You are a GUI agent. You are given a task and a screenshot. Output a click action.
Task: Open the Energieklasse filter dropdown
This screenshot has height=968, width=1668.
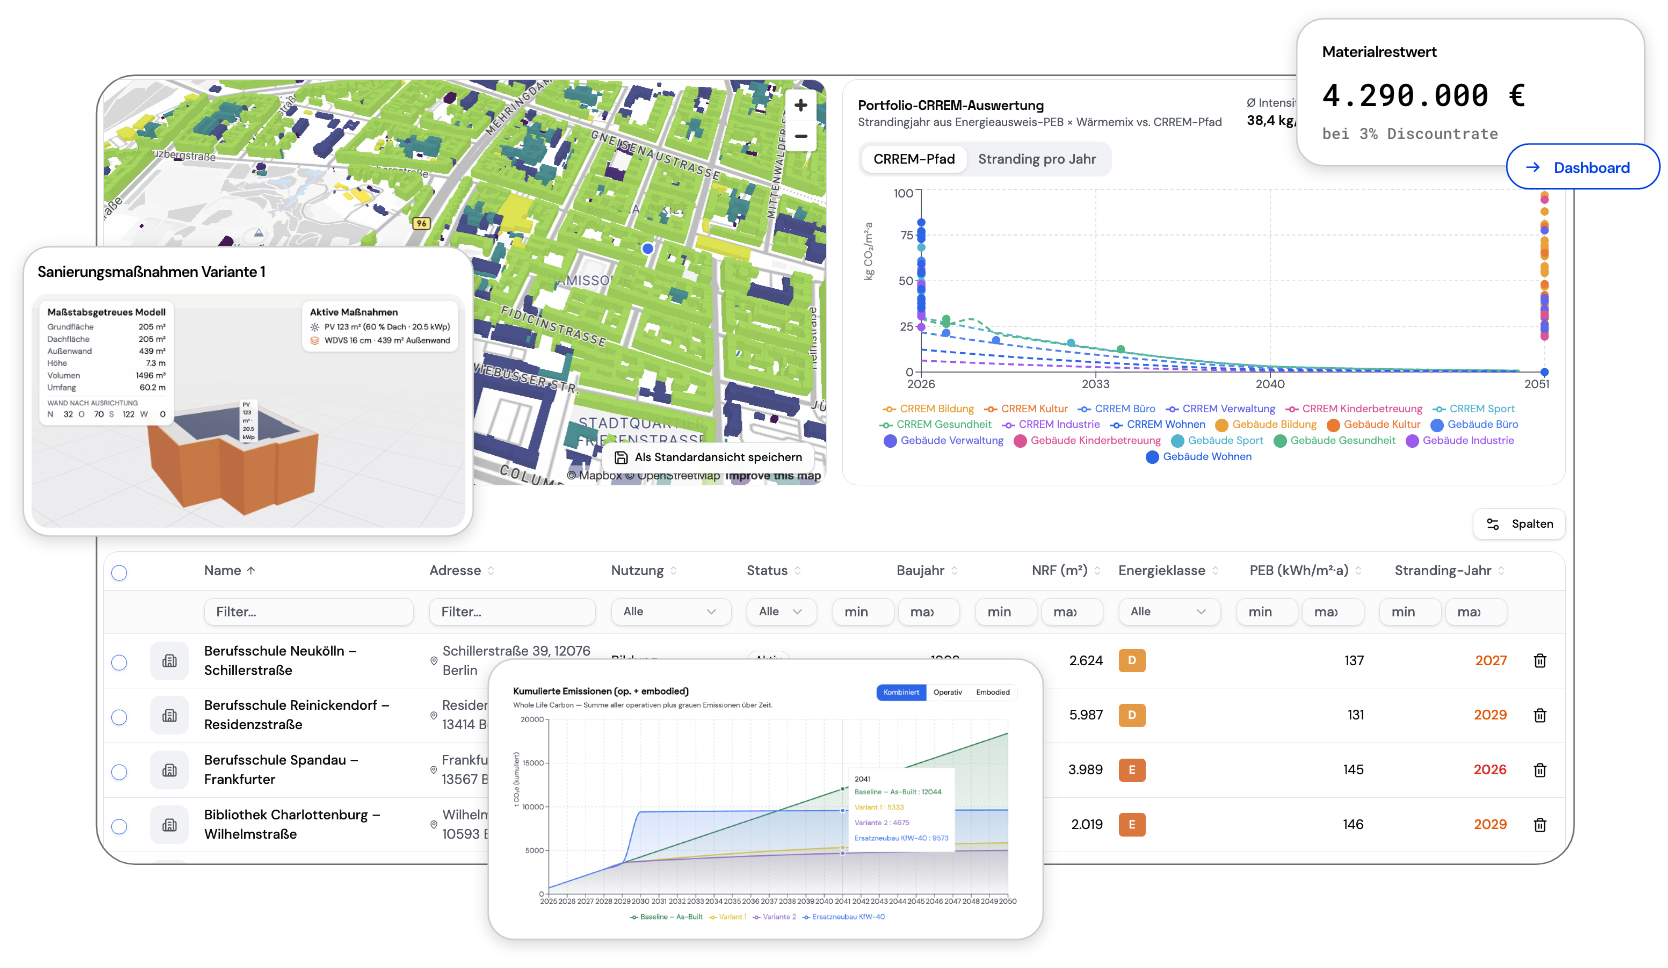[1168, 612]
